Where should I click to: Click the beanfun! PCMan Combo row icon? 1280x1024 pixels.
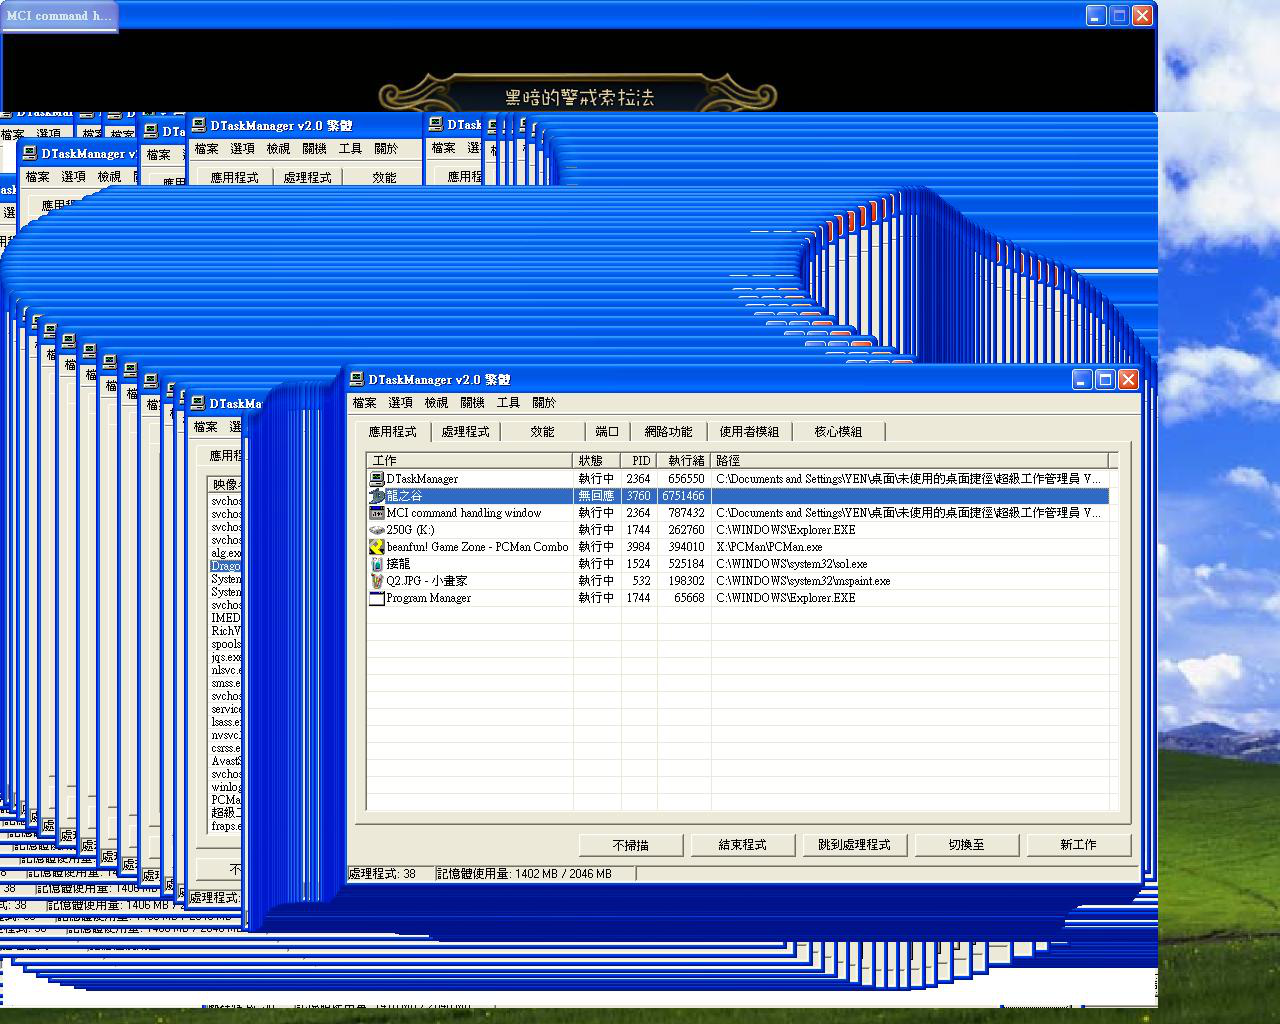[377, 547]
